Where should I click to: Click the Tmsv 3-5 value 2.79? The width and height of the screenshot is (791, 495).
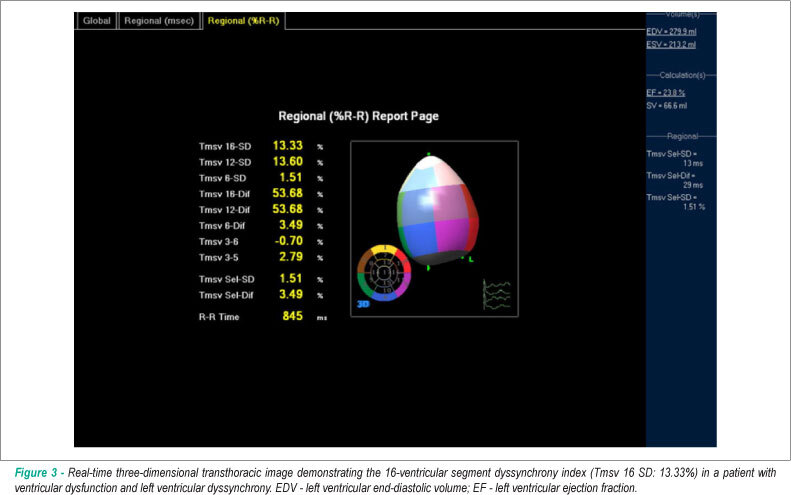pos(291,256)
